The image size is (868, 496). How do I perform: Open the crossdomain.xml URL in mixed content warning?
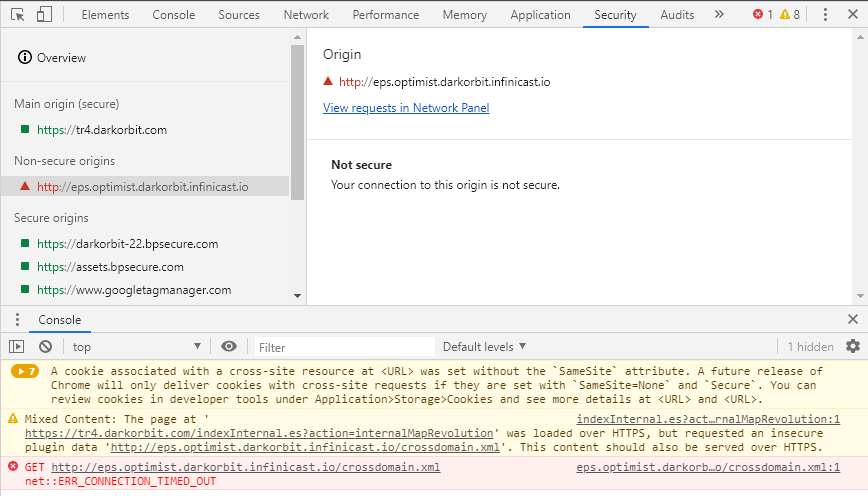[x=305, y=447]
